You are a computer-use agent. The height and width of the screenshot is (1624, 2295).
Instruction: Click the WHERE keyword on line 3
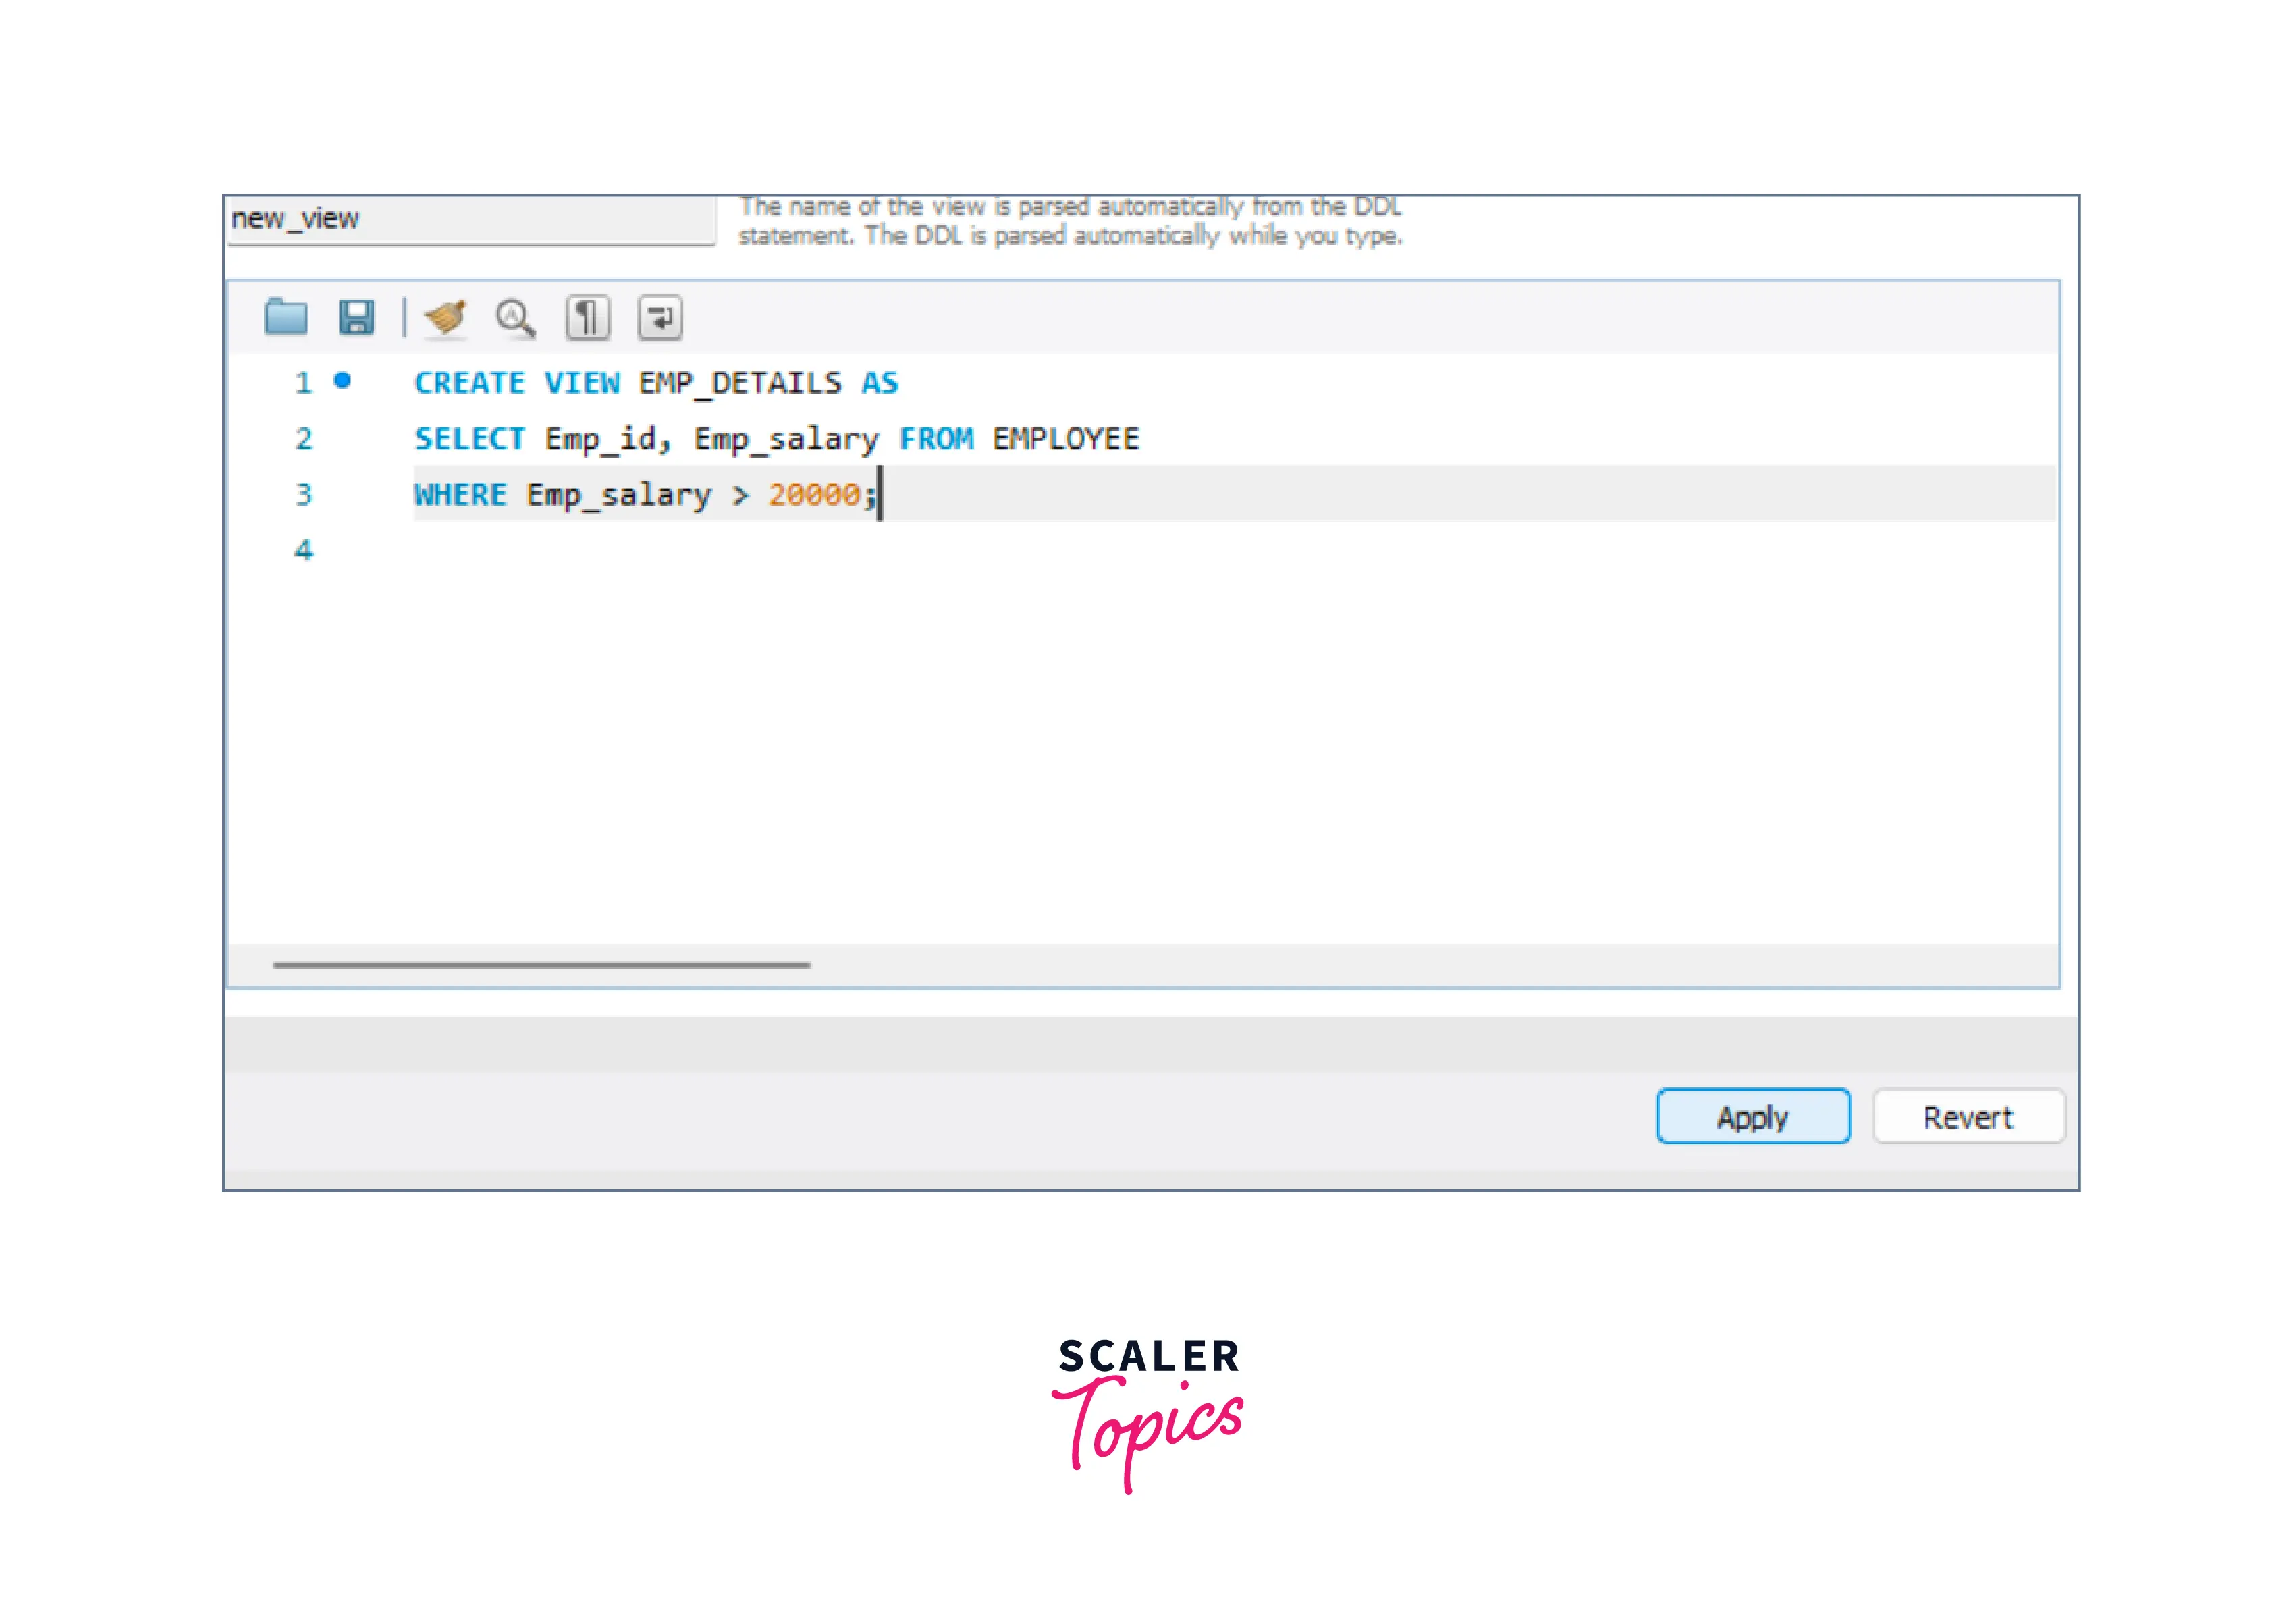pyautogui.click(x=460, y=495)
